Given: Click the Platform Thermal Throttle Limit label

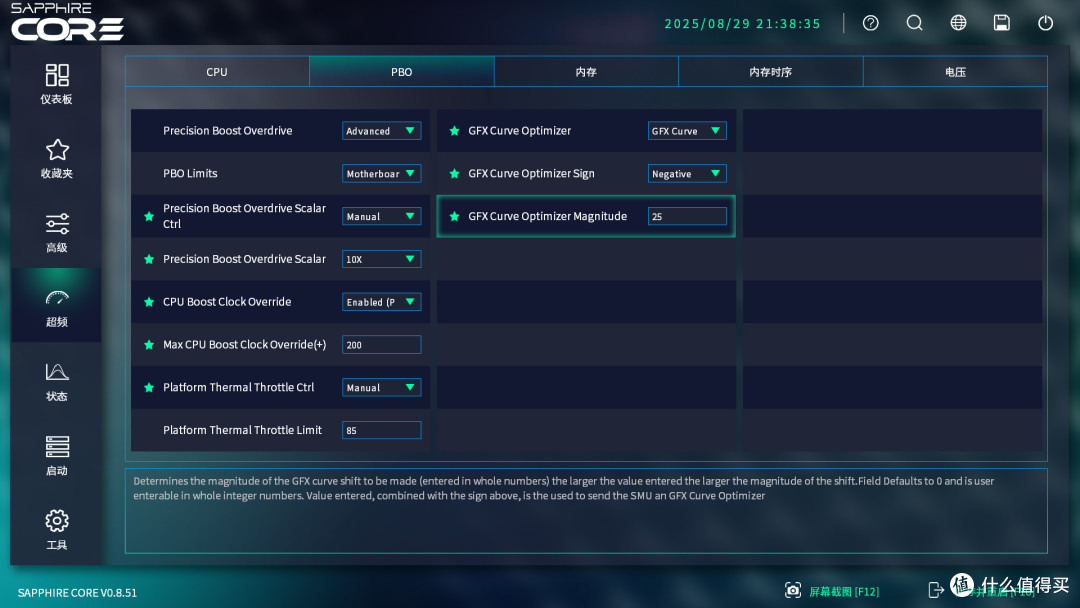Looking at the screenshot, I should [242, 430].
